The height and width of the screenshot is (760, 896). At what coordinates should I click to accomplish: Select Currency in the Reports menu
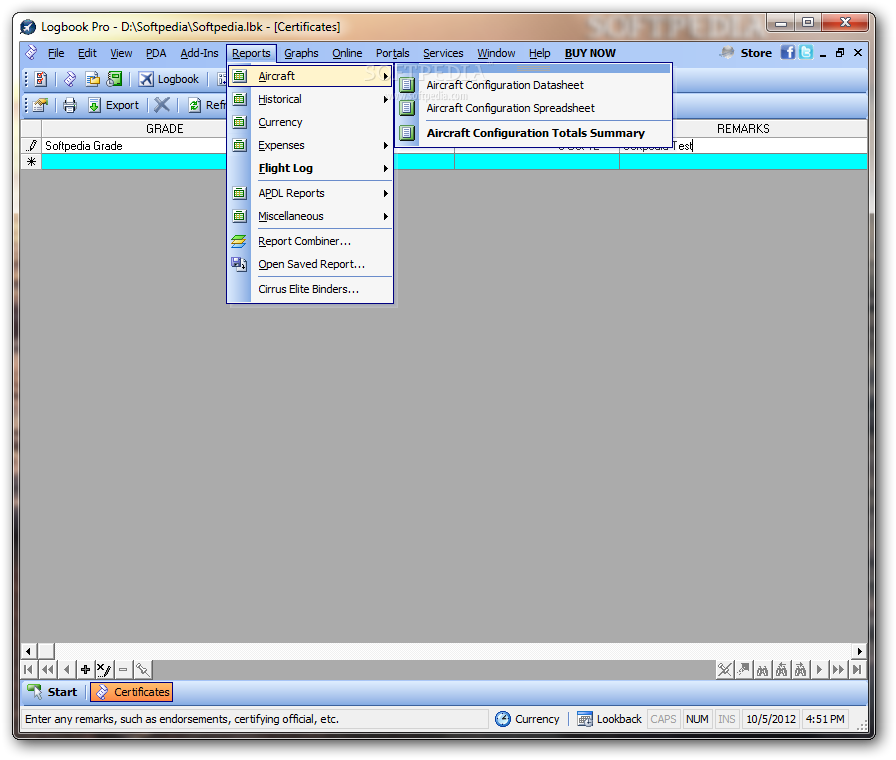coord(310,122)
